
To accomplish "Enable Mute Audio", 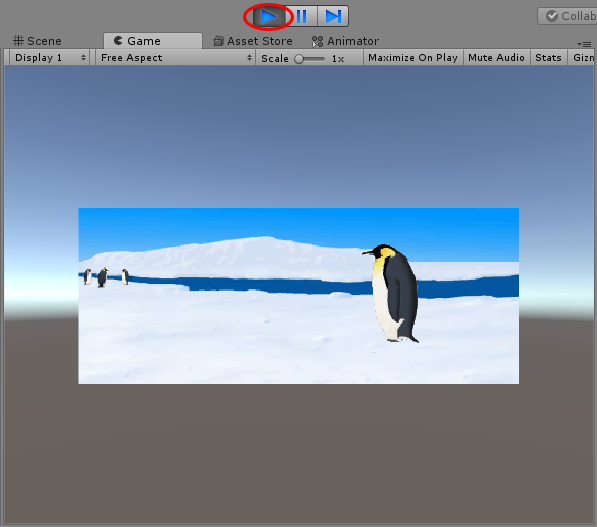I will click(x=496, y=58).
